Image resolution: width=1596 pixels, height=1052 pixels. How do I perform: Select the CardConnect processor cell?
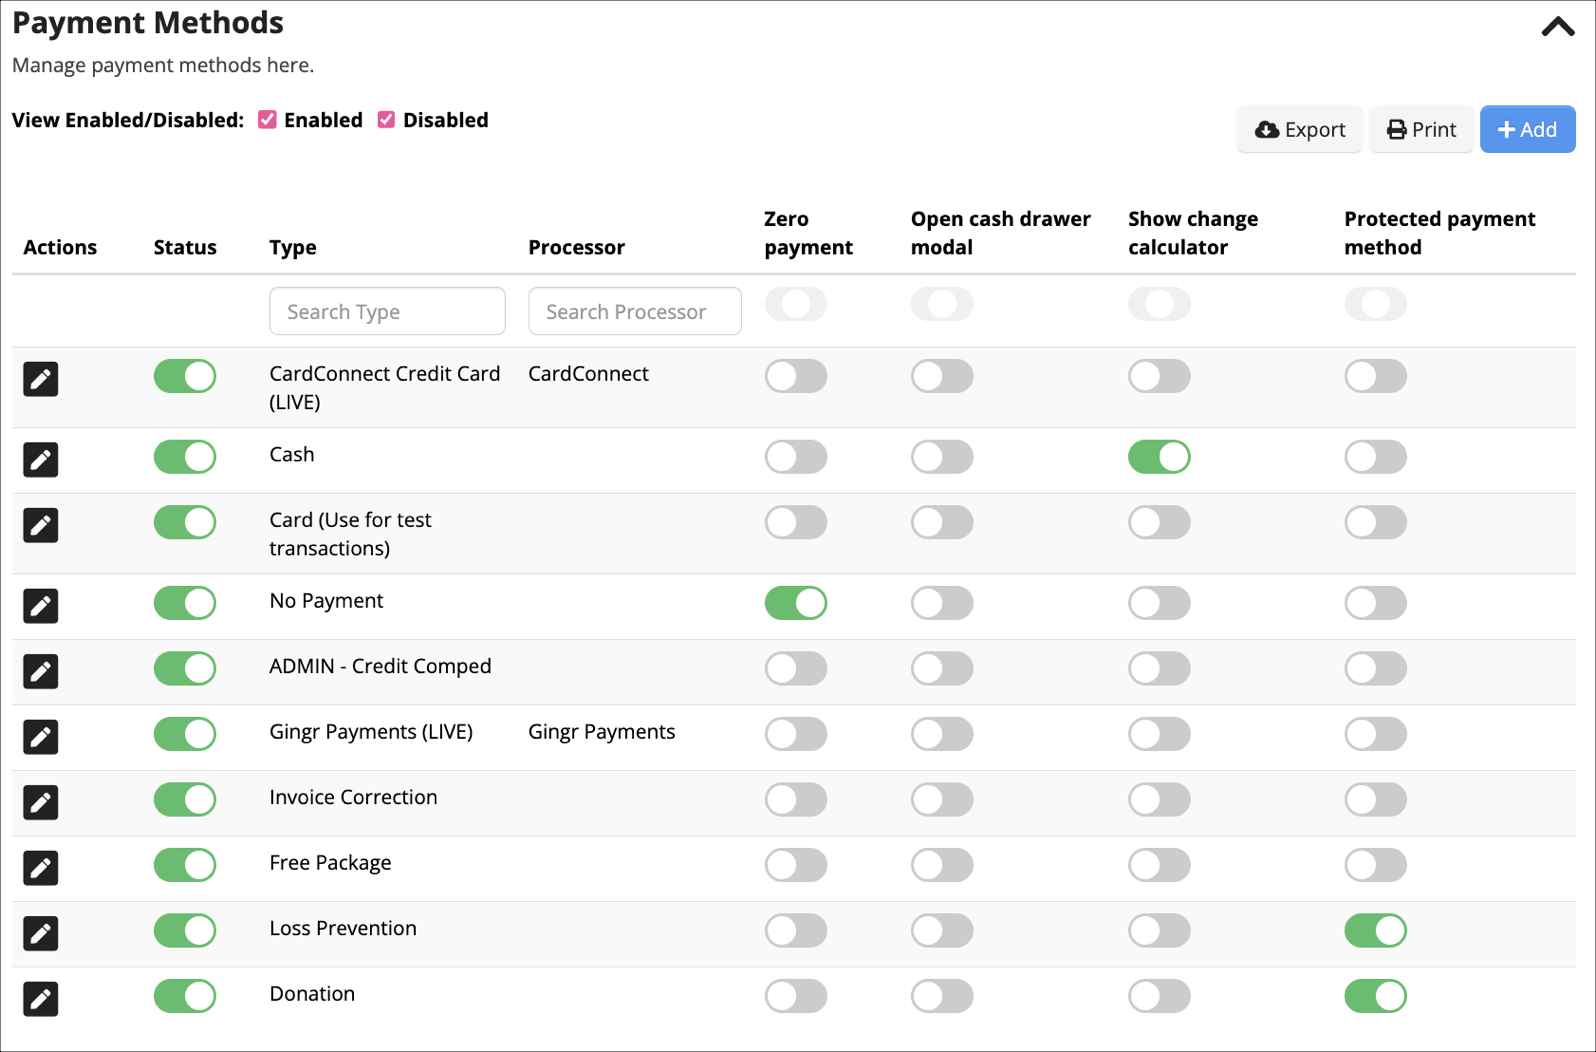coord(588,374)
